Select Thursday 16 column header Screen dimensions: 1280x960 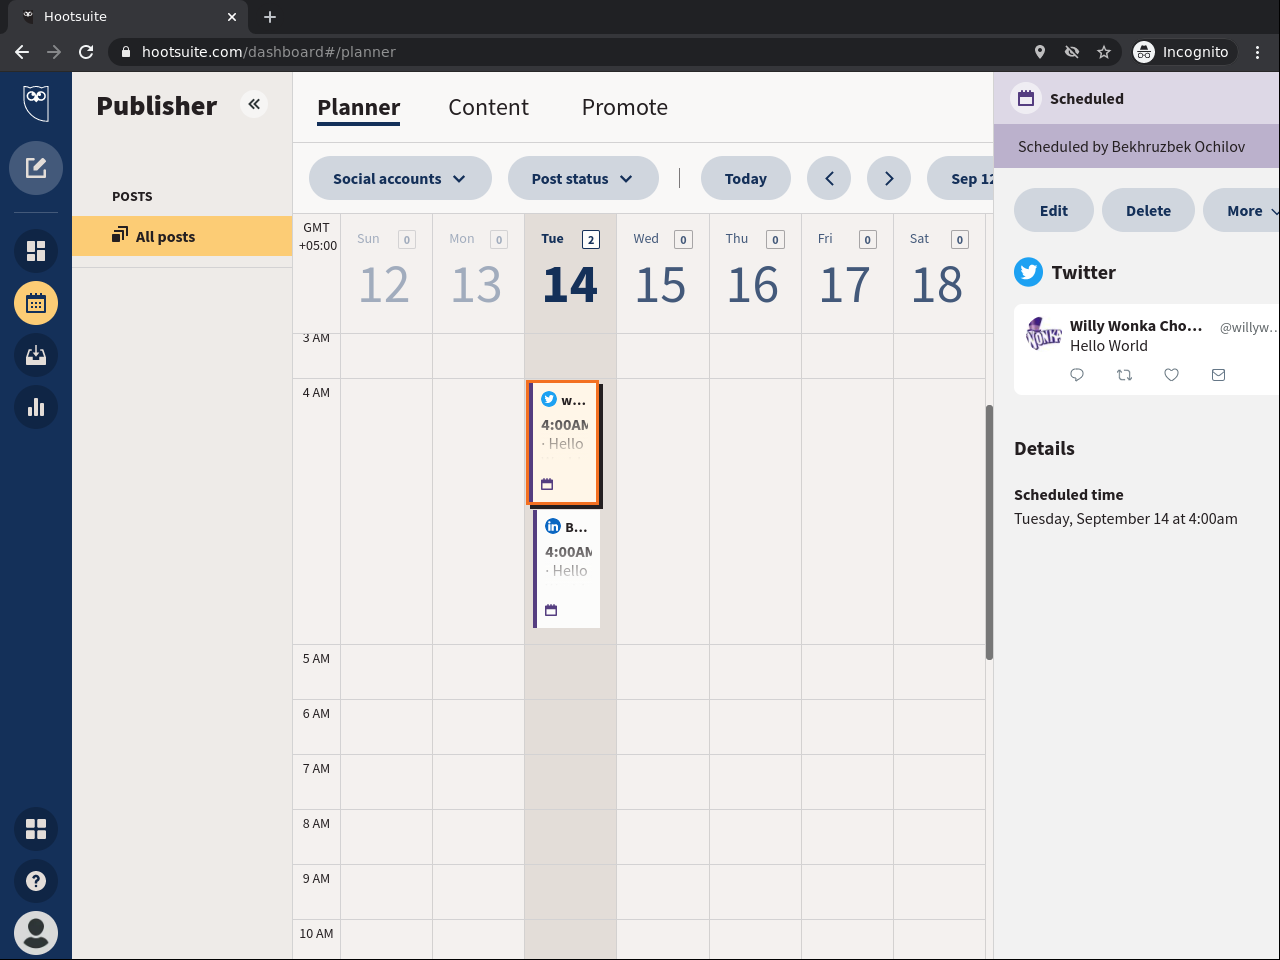coord(755,272)
